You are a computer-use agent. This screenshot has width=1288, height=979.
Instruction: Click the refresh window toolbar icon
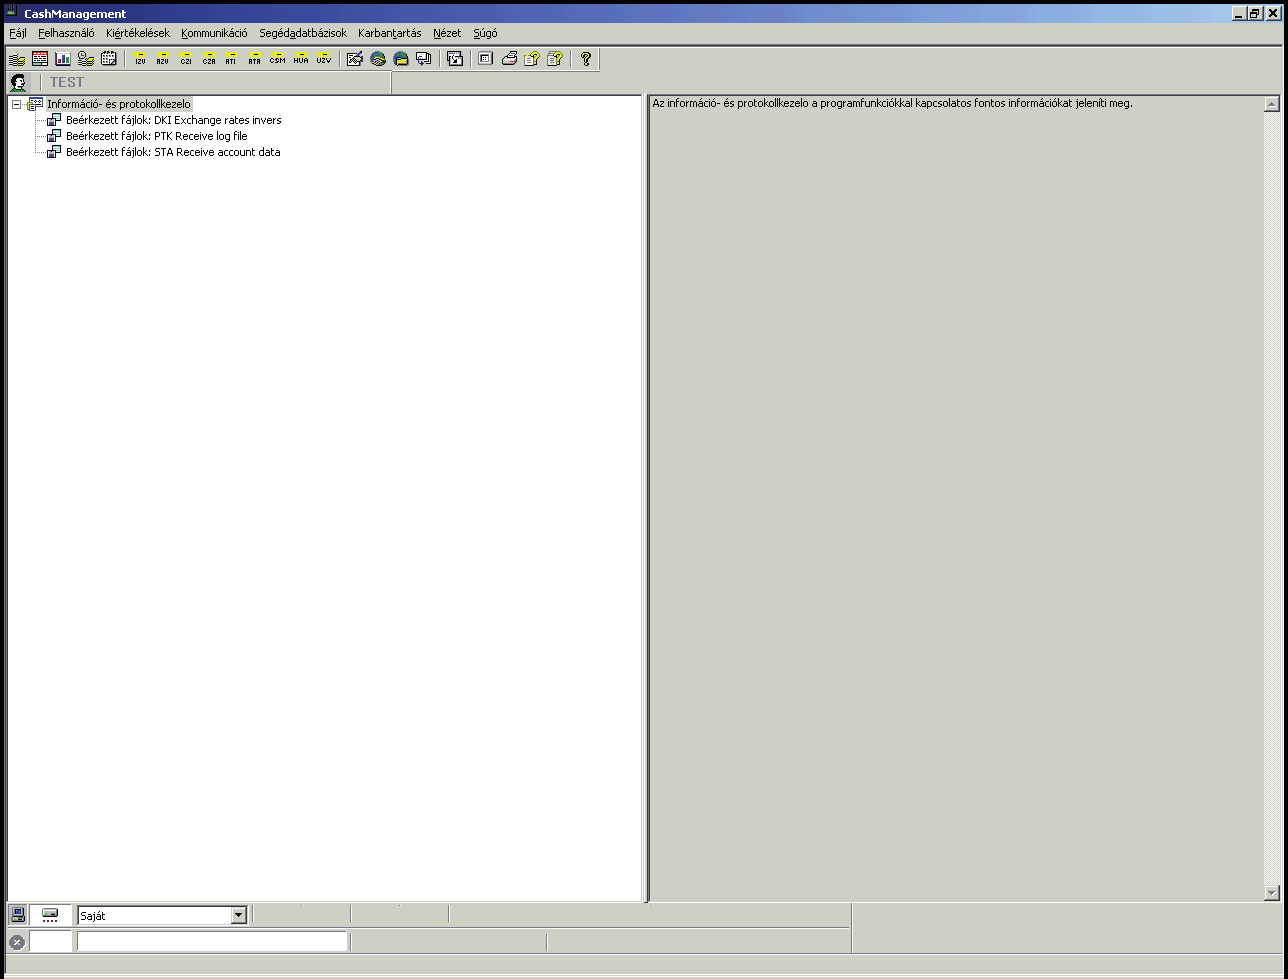[454, 59]
